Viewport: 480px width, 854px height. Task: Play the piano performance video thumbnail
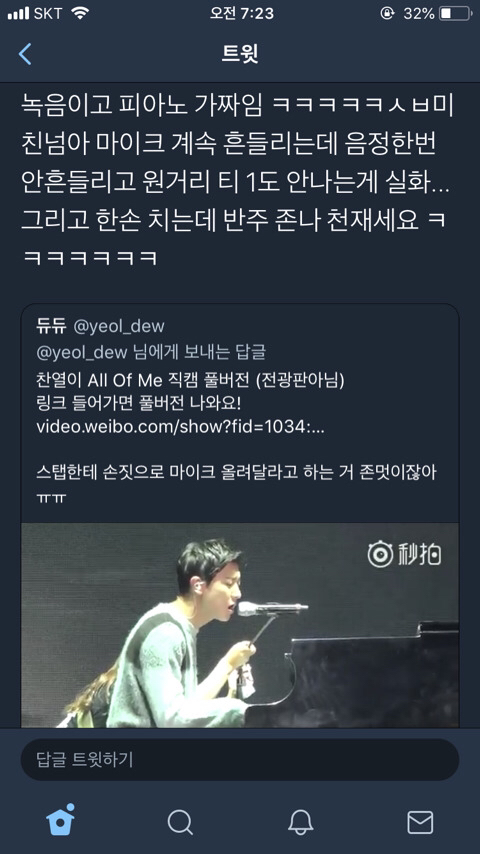(240, 625)
